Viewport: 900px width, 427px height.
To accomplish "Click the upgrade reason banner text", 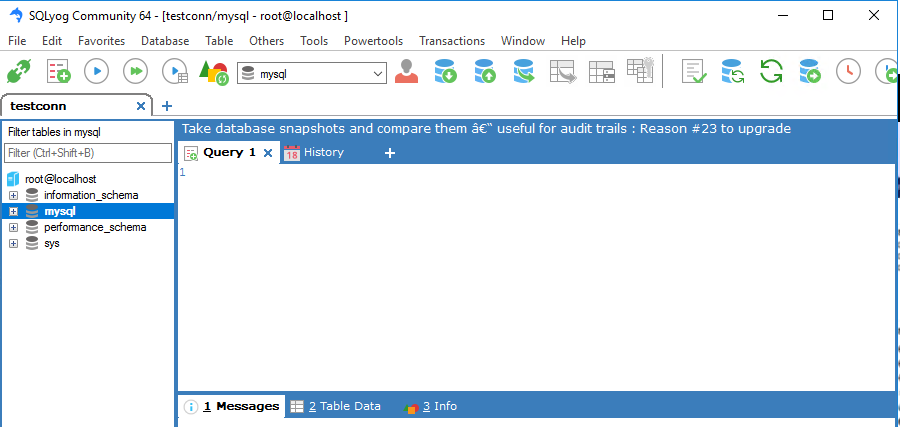I will (487, 129).
